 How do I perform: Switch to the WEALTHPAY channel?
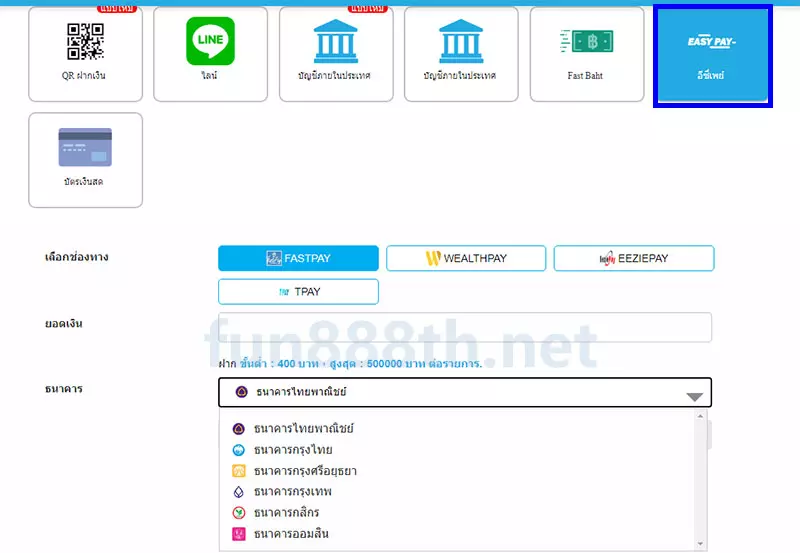pos(466,258)
